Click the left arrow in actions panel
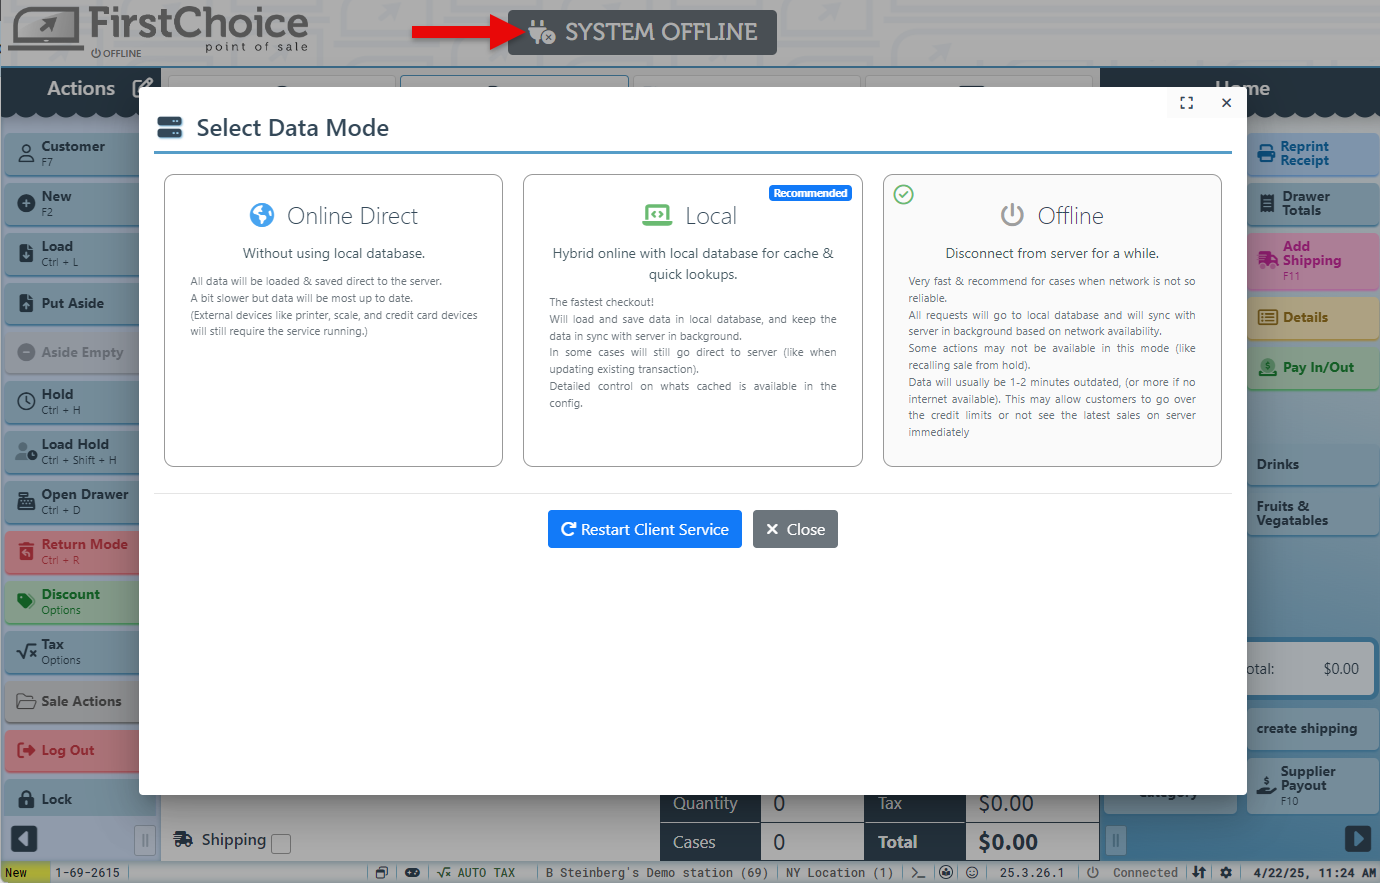This screenshot has height=883, width=1380. [x=23, y=839]
